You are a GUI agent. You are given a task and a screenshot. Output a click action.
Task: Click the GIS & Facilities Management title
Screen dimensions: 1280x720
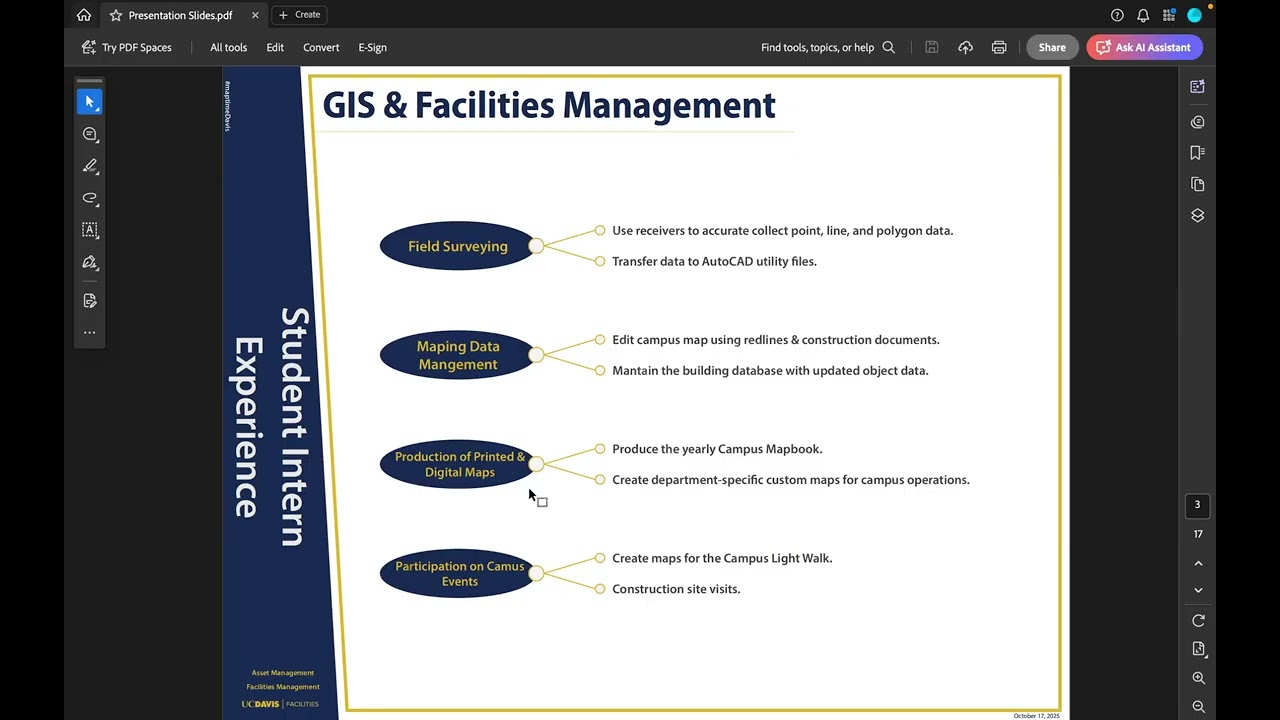(549, 105)
